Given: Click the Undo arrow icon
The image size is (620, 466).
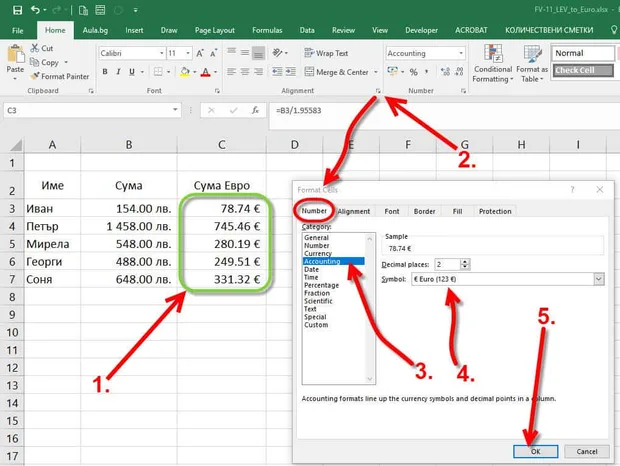Looking at the screenshot, I should (x=36, y=9).
